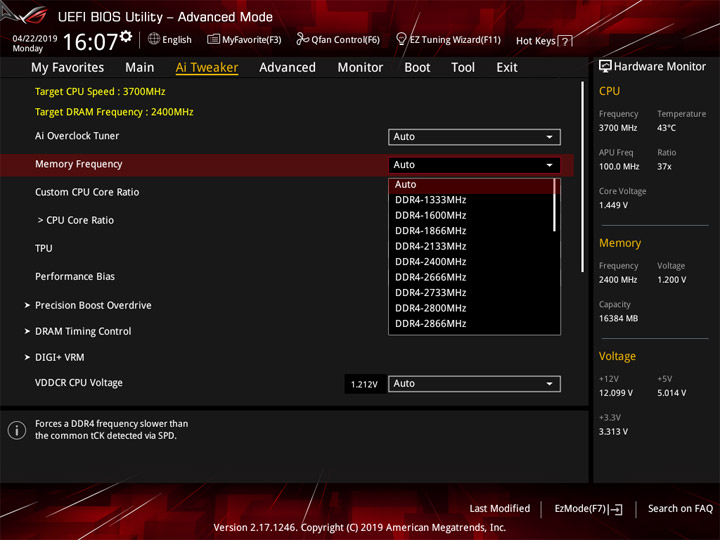This screenshot has height=540, width=720.
Task: Click Target DRAM Frequency : 2400MHz text
Action: tap(114, 112)
